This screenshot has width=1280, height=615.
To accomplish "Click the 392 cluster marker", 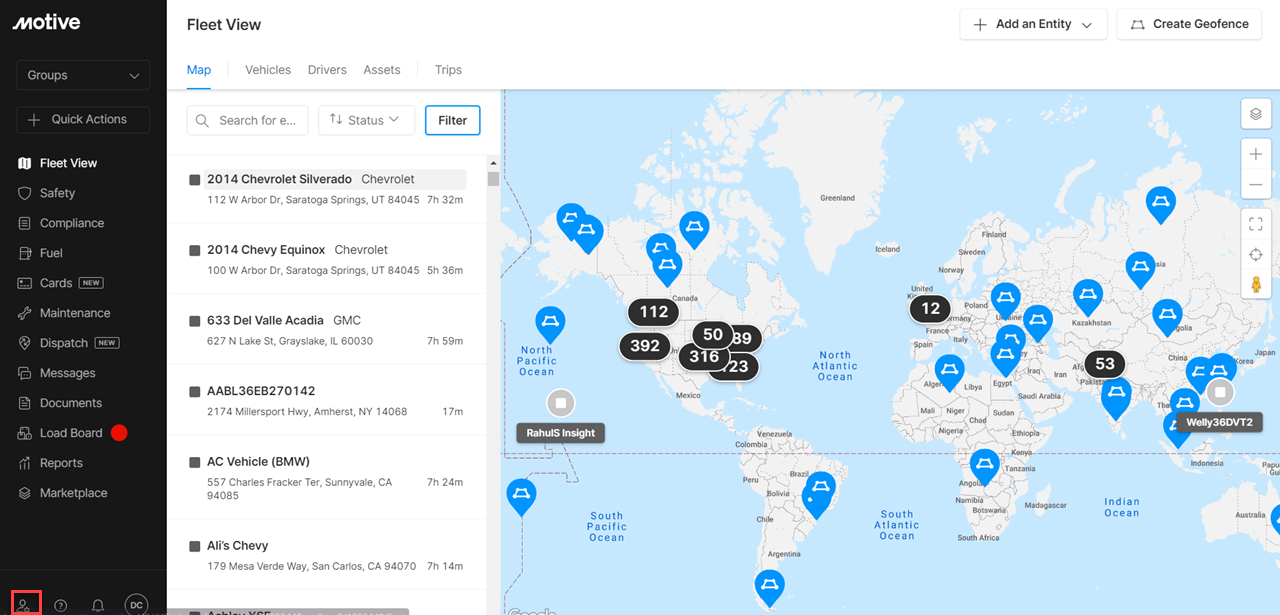I will coord(645,346).
